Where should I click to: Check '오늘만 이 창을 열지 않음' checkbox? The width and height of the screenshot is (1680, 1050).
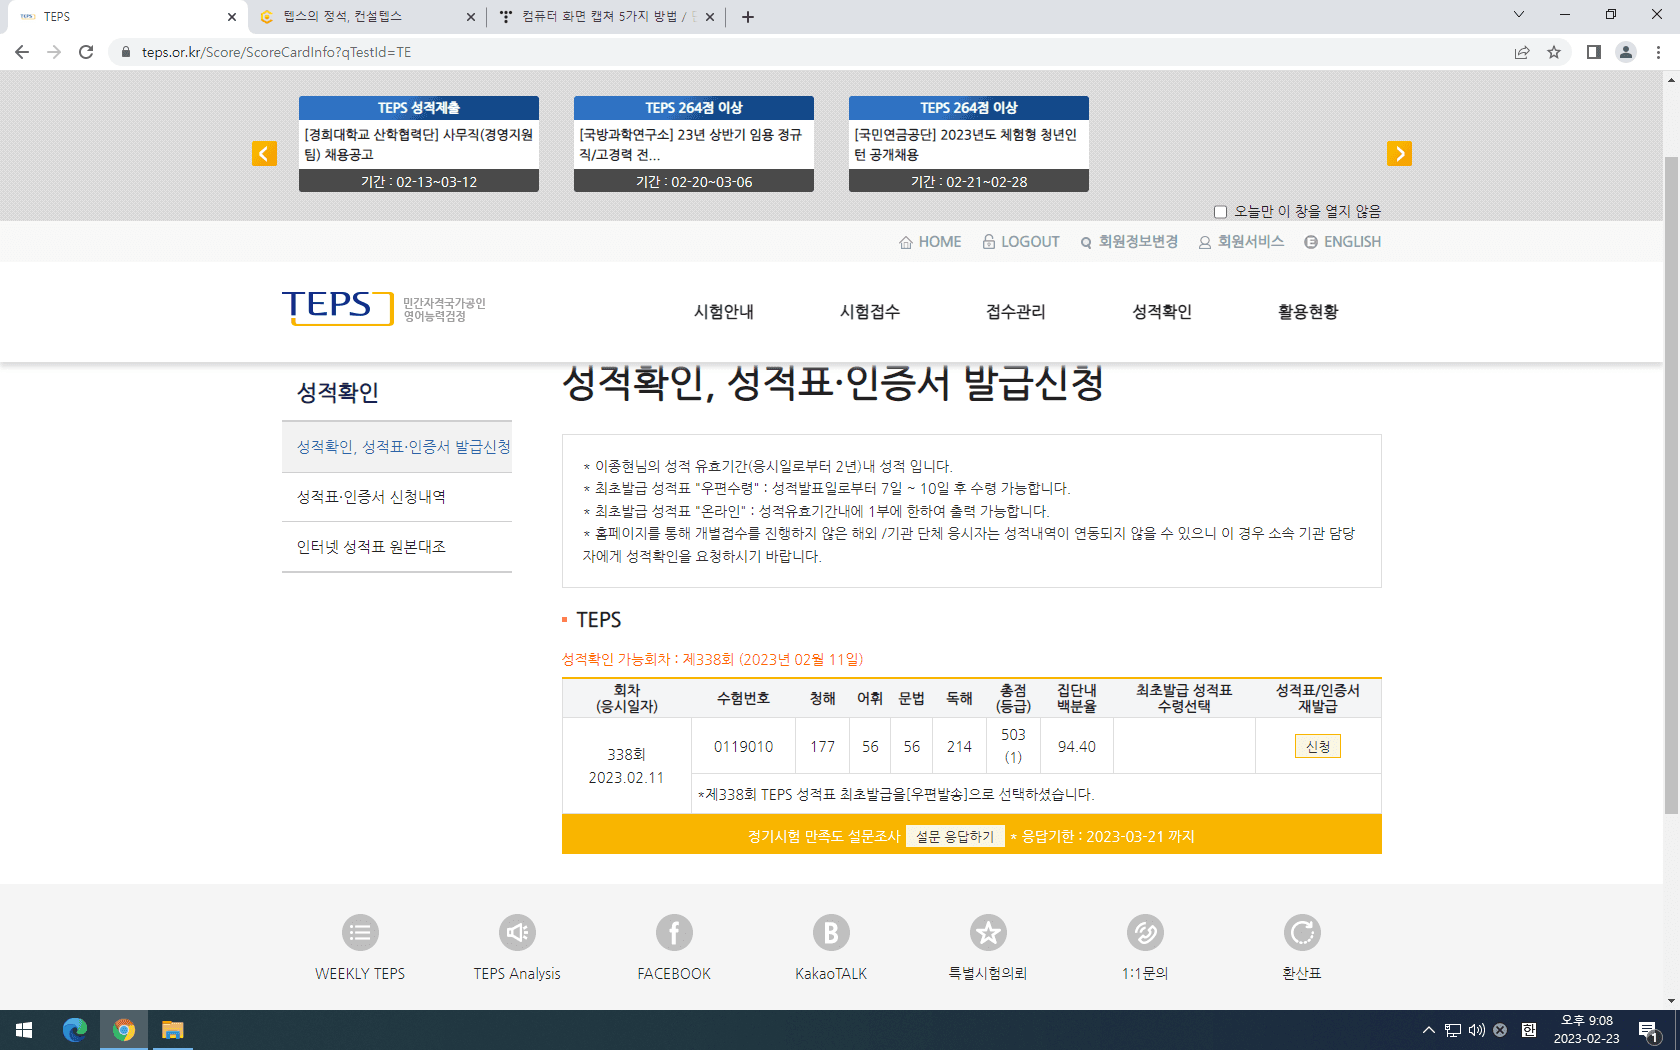click(x=1220, y=212)
